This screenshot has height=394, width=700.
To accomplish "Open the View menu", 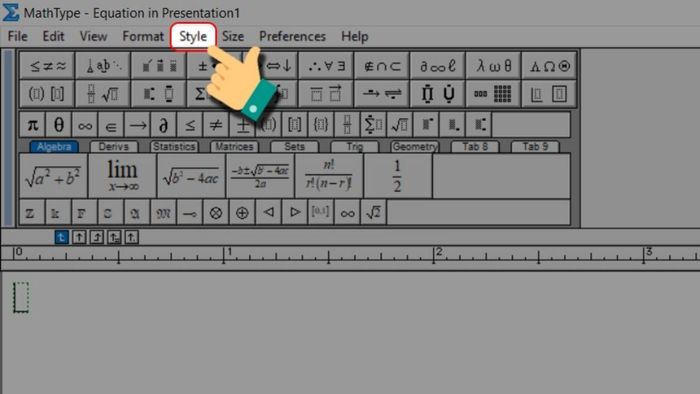I will [93, 36].
